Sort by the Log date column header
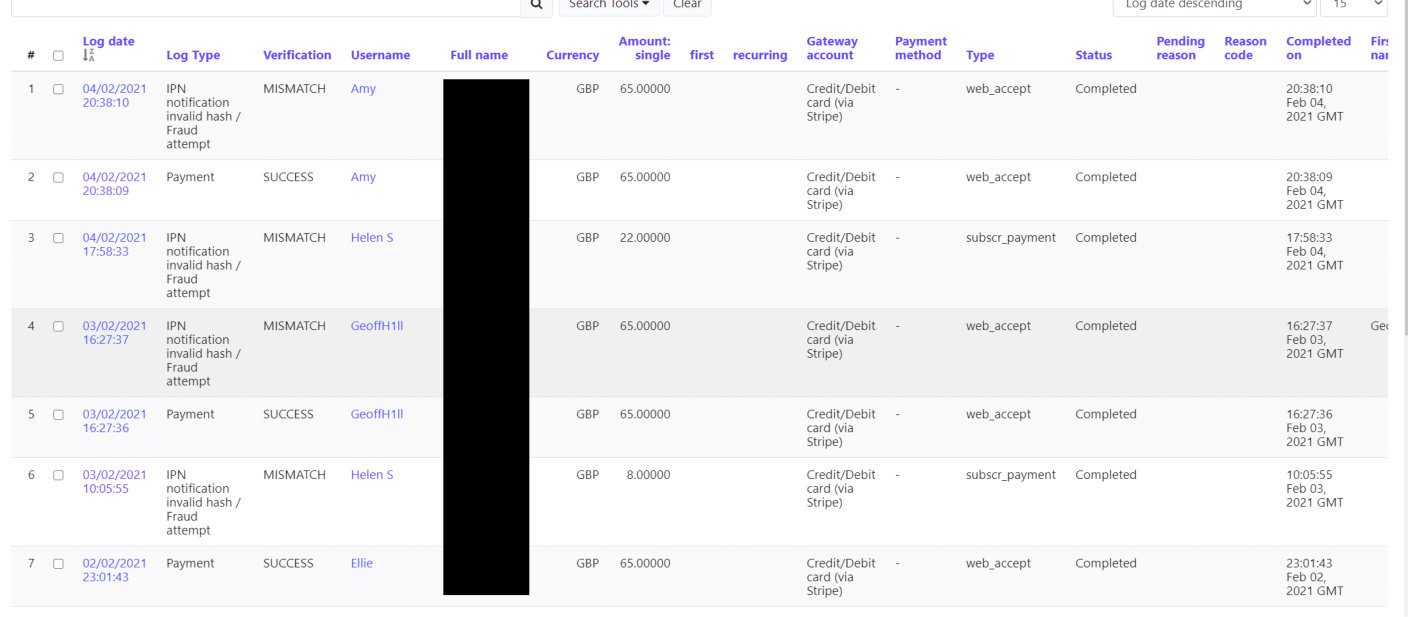The image size is (1408, 617). pos(108,41)
